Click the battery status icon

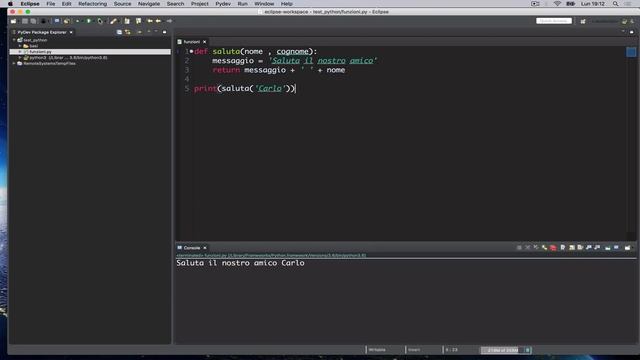pos(571,4)
